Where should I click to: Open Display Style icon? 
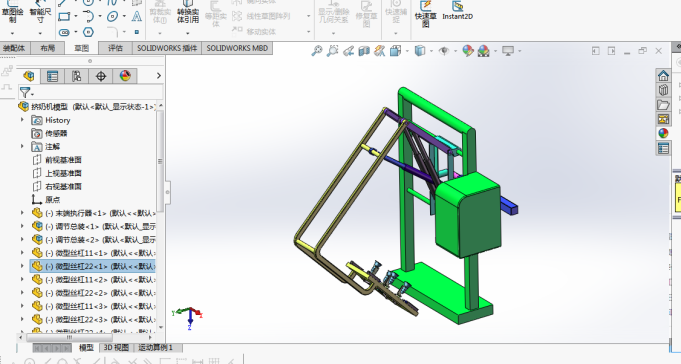point(420,51)
